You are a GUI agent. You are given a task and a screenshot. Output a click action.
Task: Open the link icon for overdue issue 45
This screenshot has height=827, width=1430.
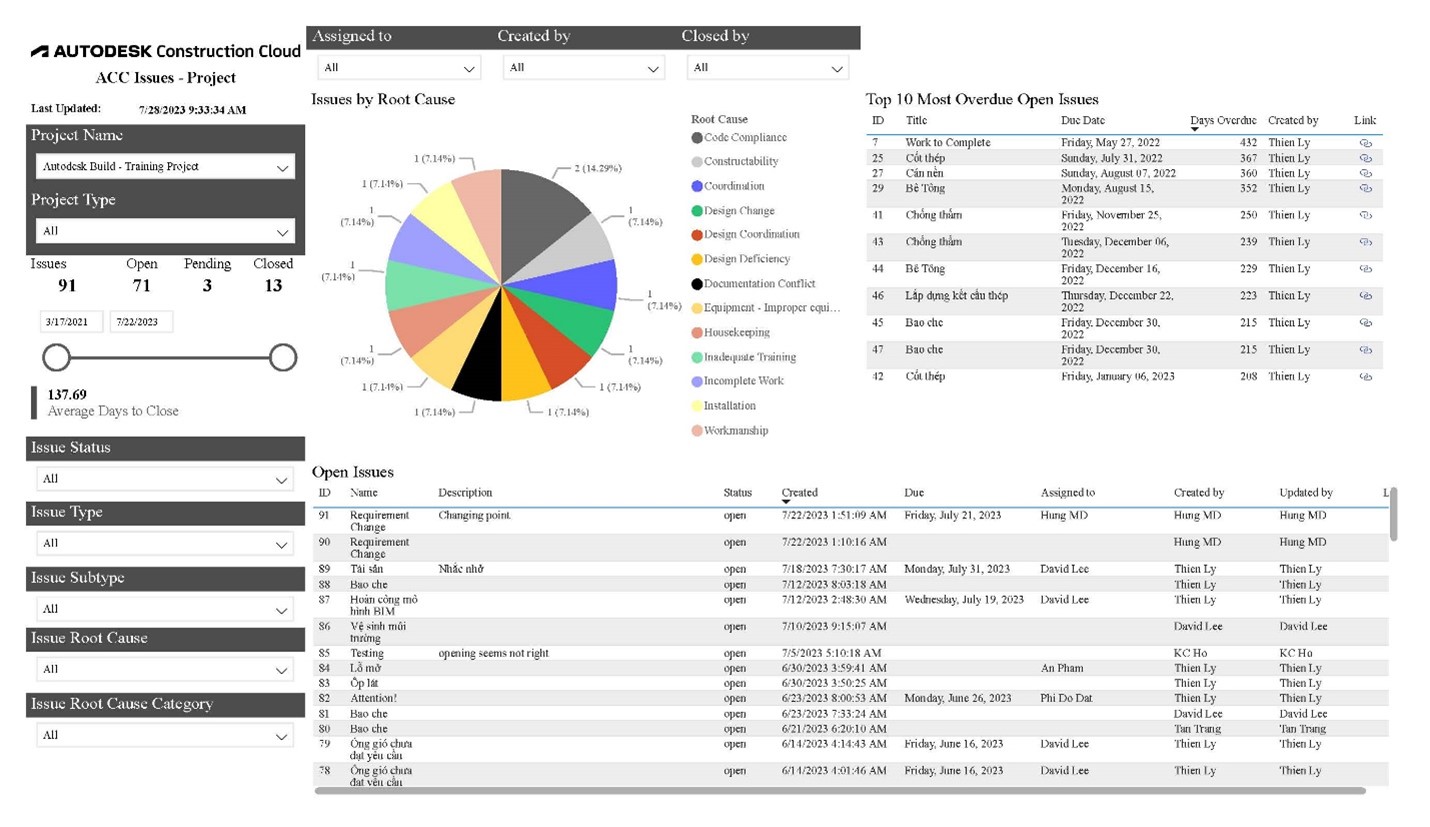pyautogui.click(x=1365, y=323)
